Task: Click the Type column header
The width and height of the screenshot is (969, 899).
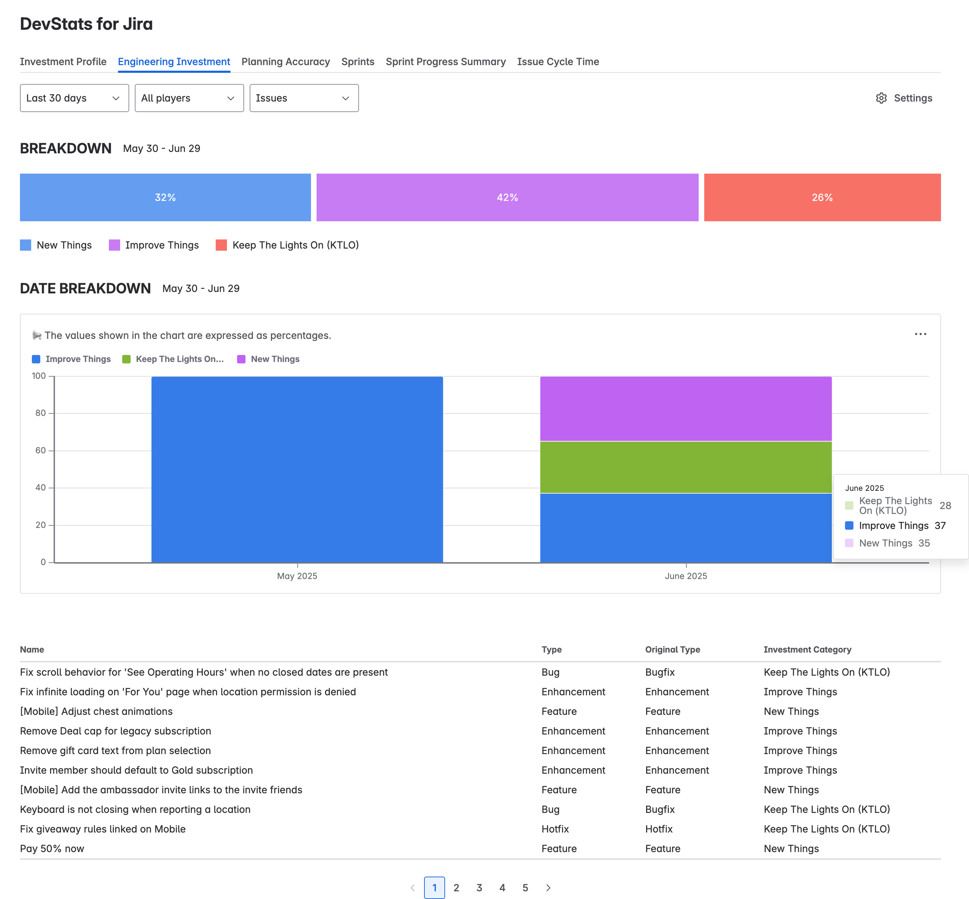Action: [552, 649]
